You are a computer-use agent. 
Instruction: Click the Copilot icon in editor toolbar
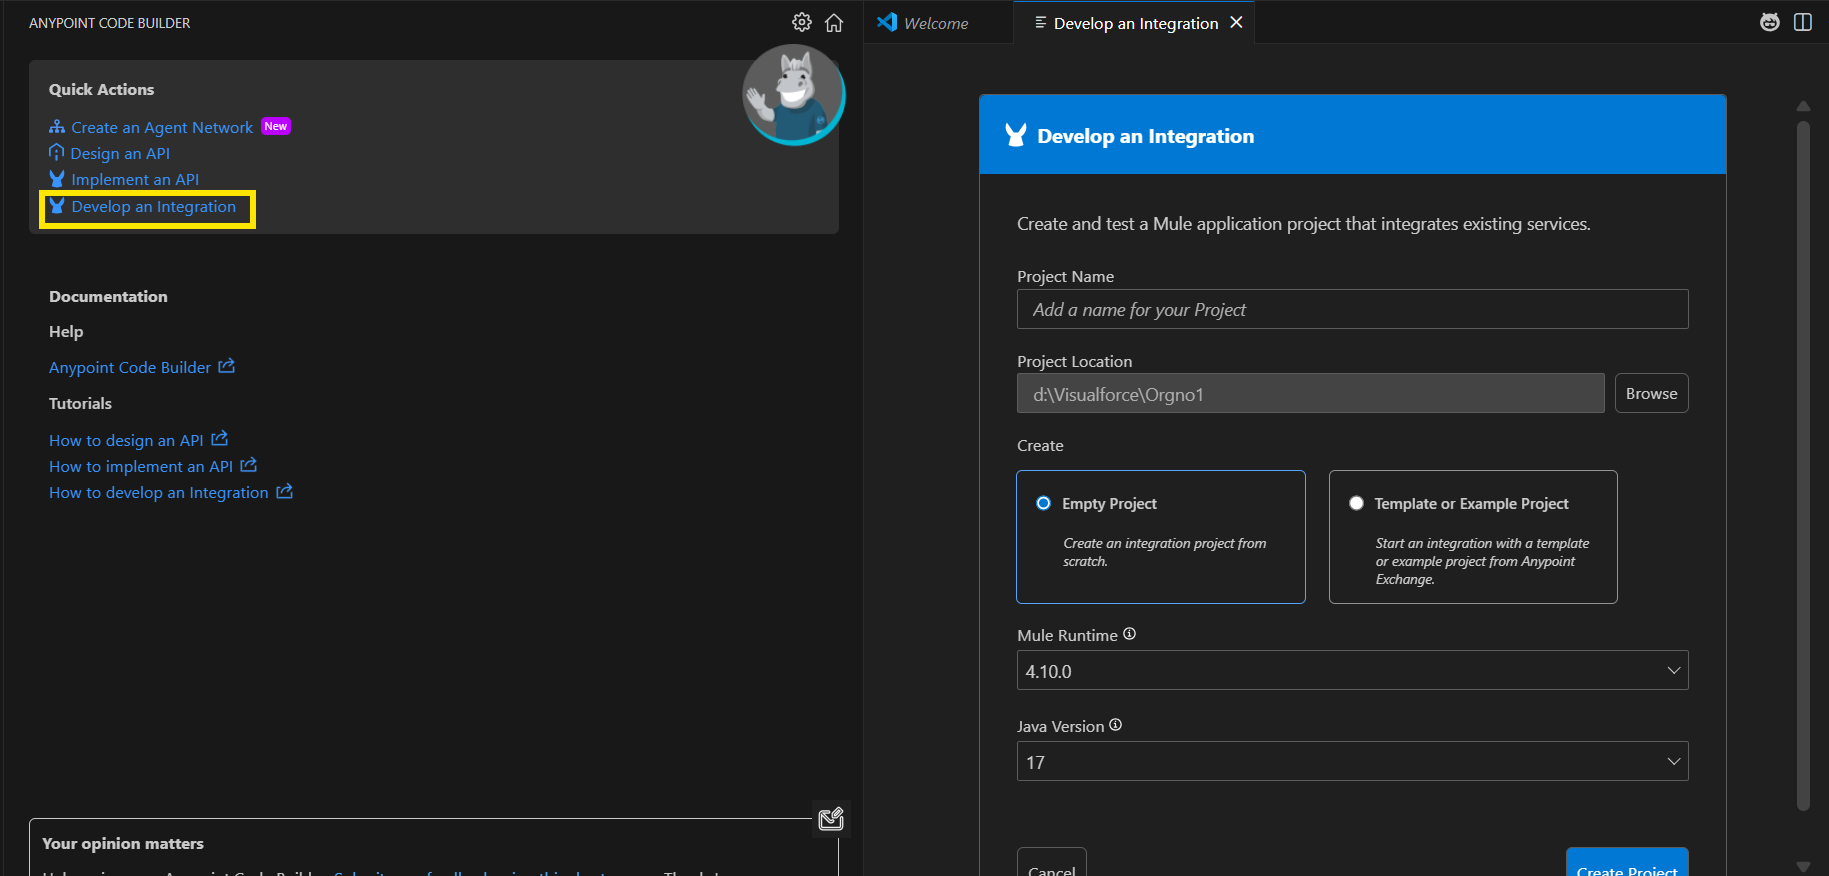point(1769,22)
